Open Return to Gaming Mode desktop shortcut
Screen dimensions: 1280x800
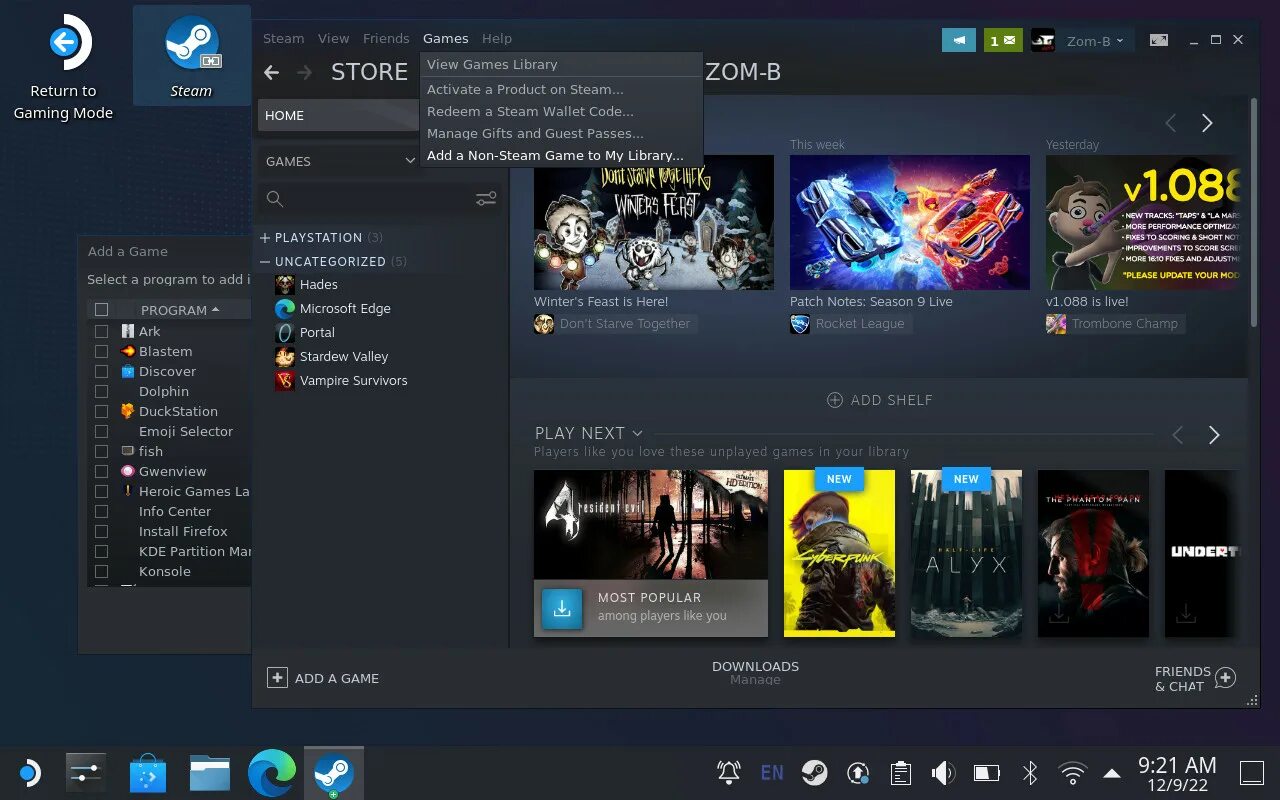63,68
